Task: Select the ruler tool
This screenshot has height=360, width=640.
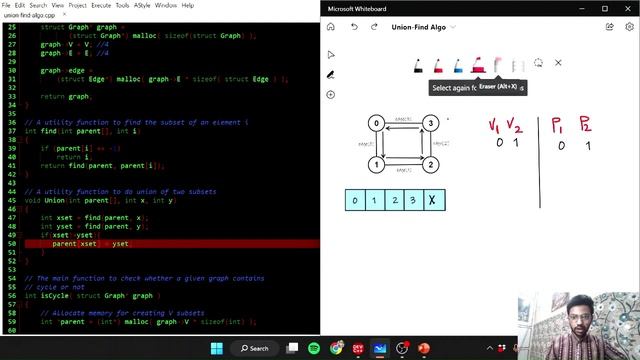Action: tap(518, 65)
